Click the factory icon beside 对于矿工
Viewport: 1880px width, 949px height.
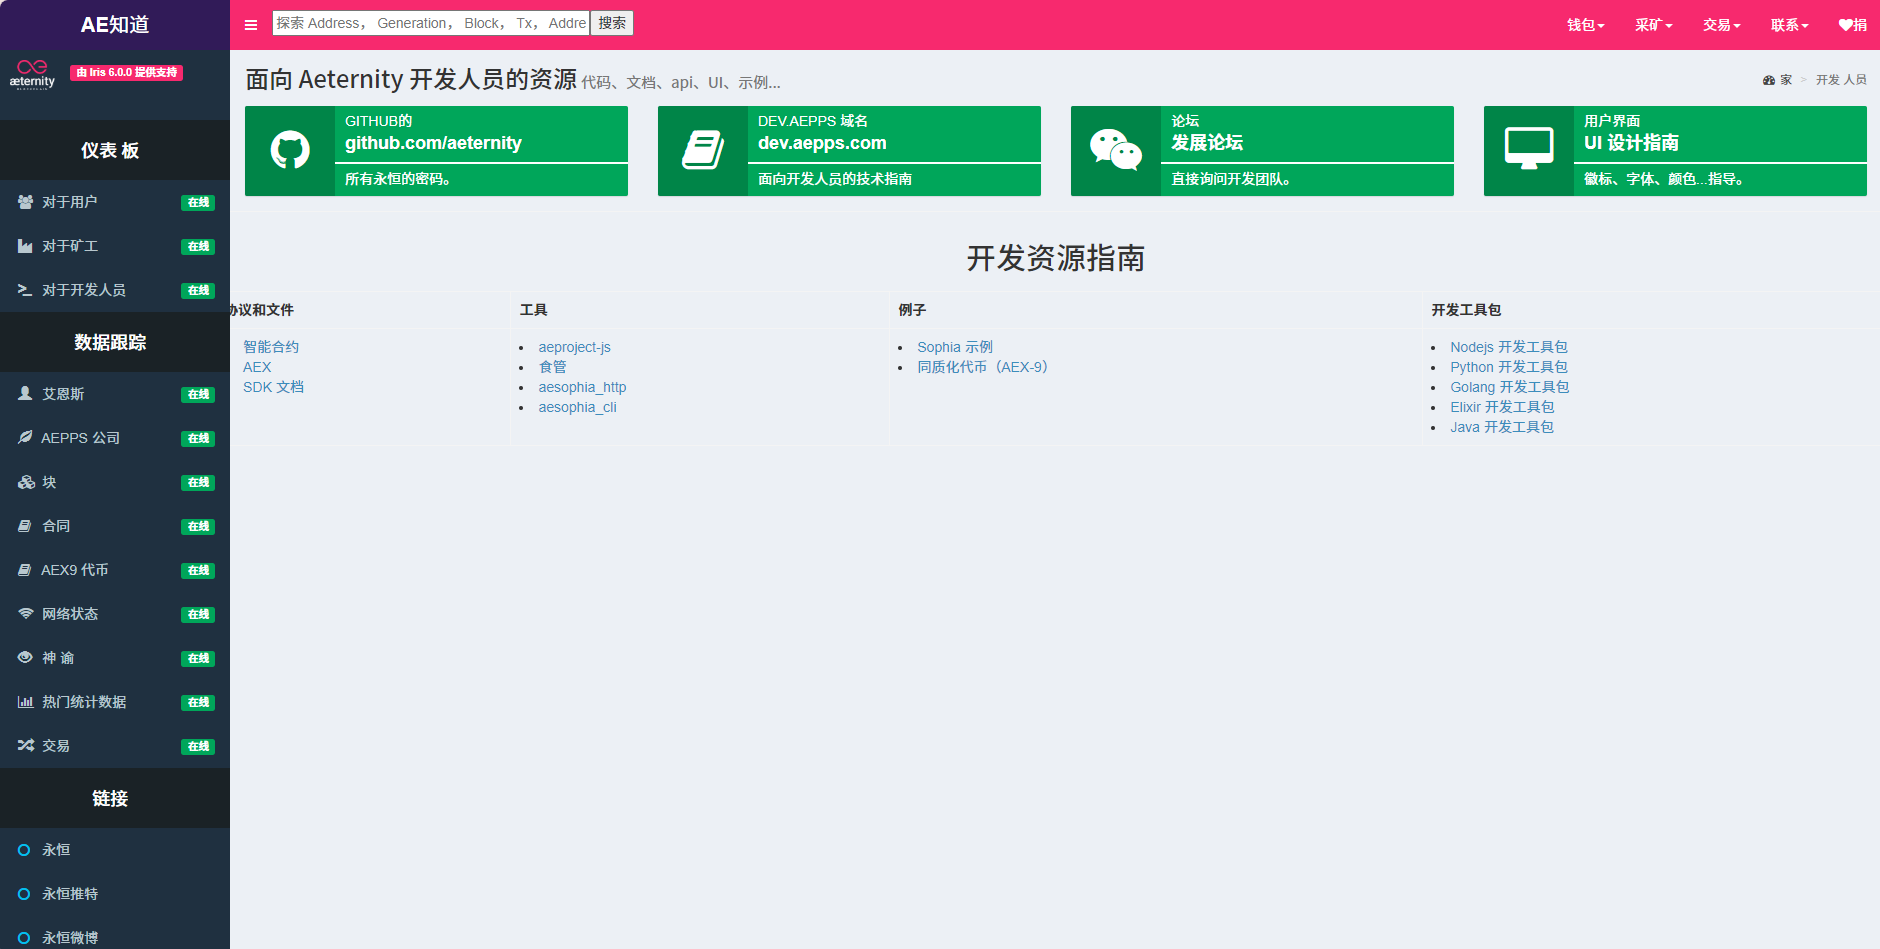click(x=25, y=246)
